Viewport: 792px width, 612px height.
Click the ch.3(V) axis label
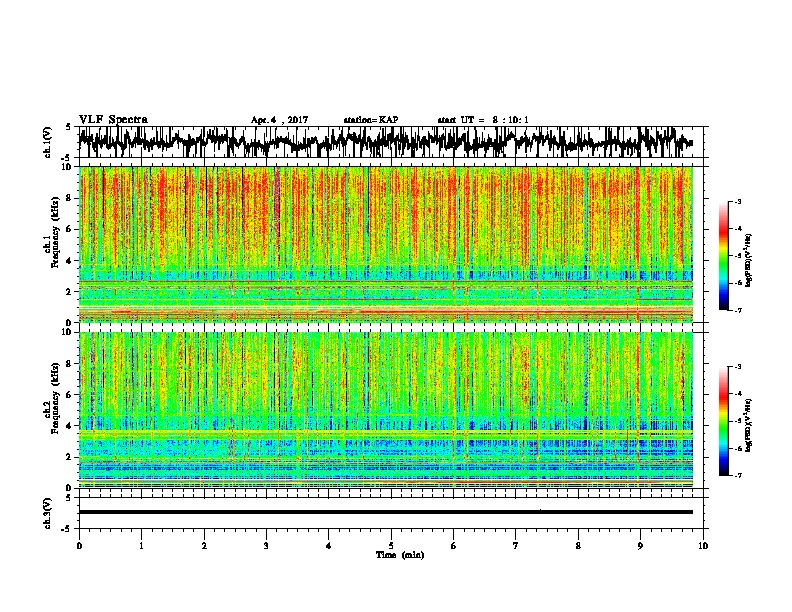pyautogui.click(x=48, y=513)
